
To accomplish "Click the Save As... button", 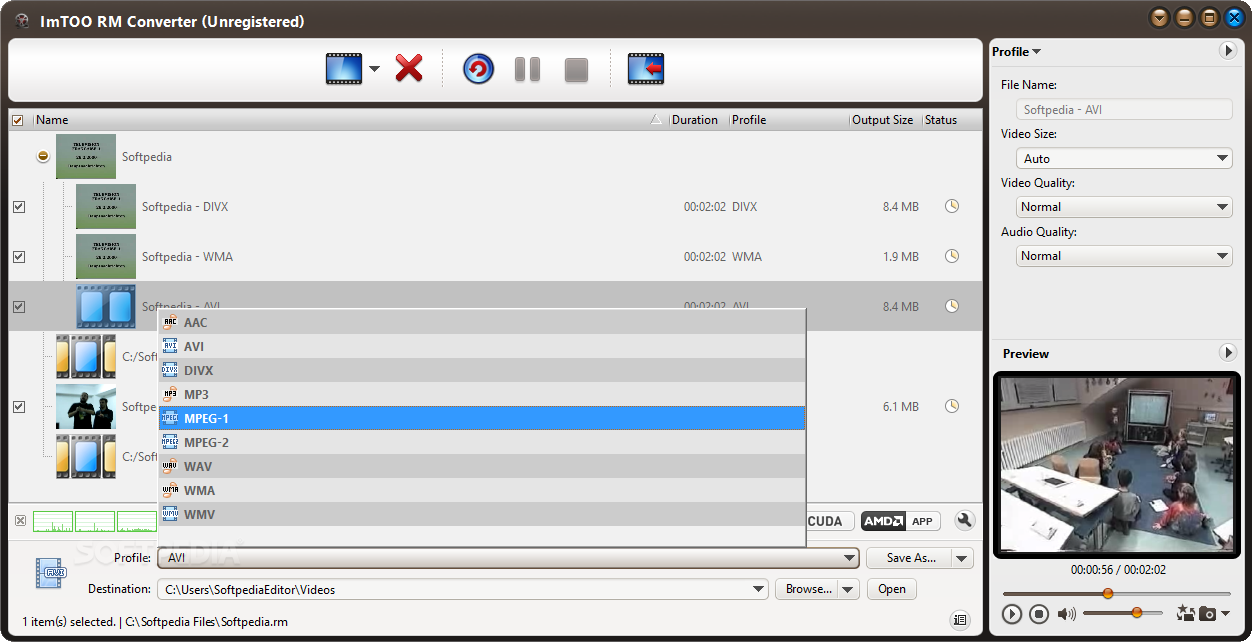I will [x=909, y=558].
